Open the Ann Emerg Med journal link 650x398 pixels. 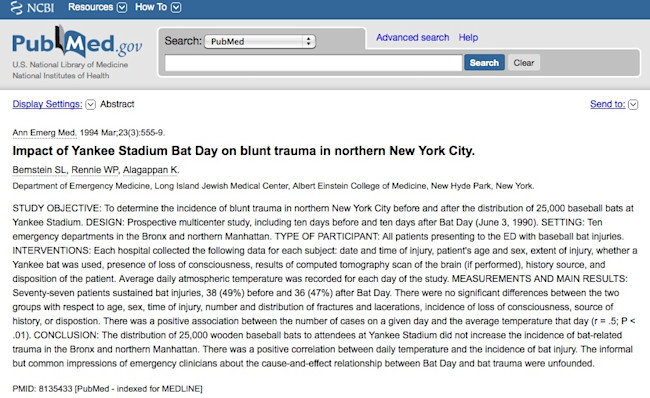tap(44, 133)
